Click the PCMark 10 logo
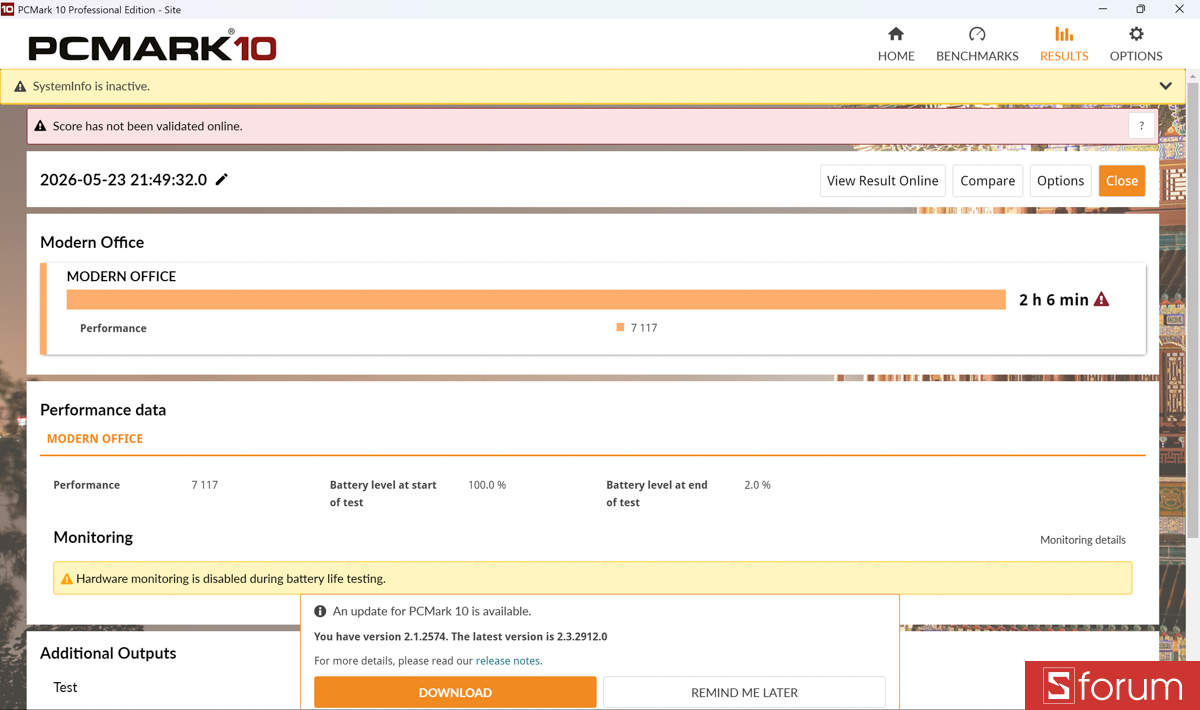 coord(152,45)
